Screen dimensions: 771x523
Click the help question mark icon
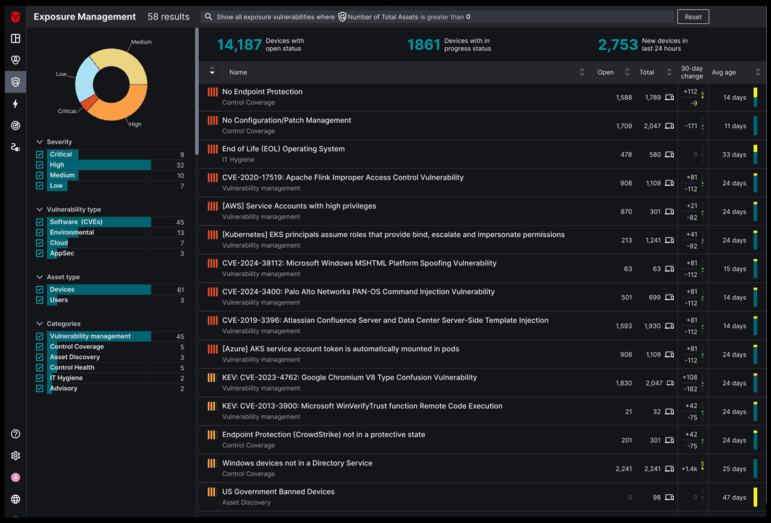[15, 434]
